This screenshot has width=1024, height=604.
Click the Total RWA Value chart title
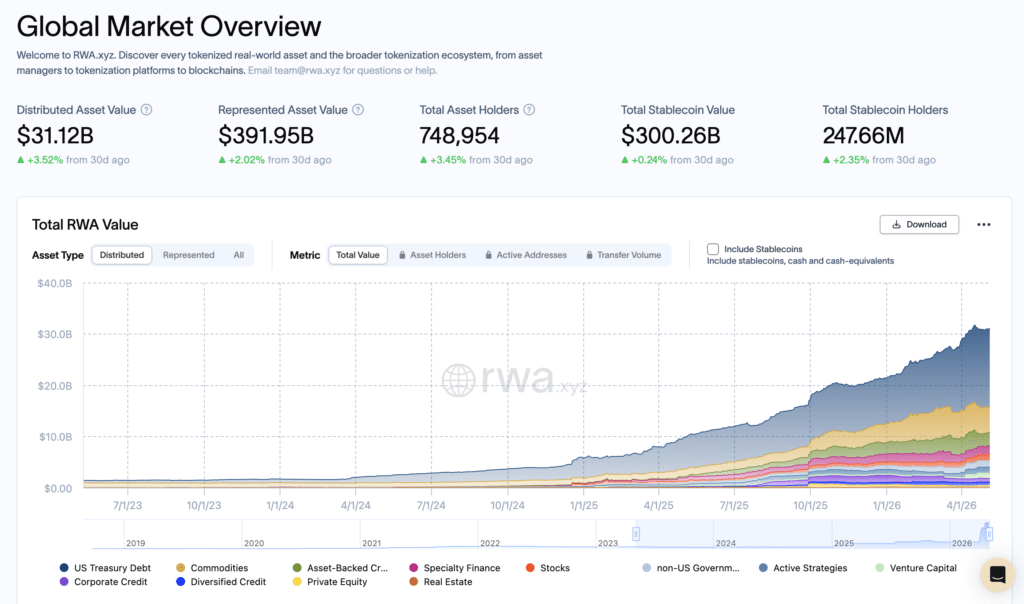point(85,225)
